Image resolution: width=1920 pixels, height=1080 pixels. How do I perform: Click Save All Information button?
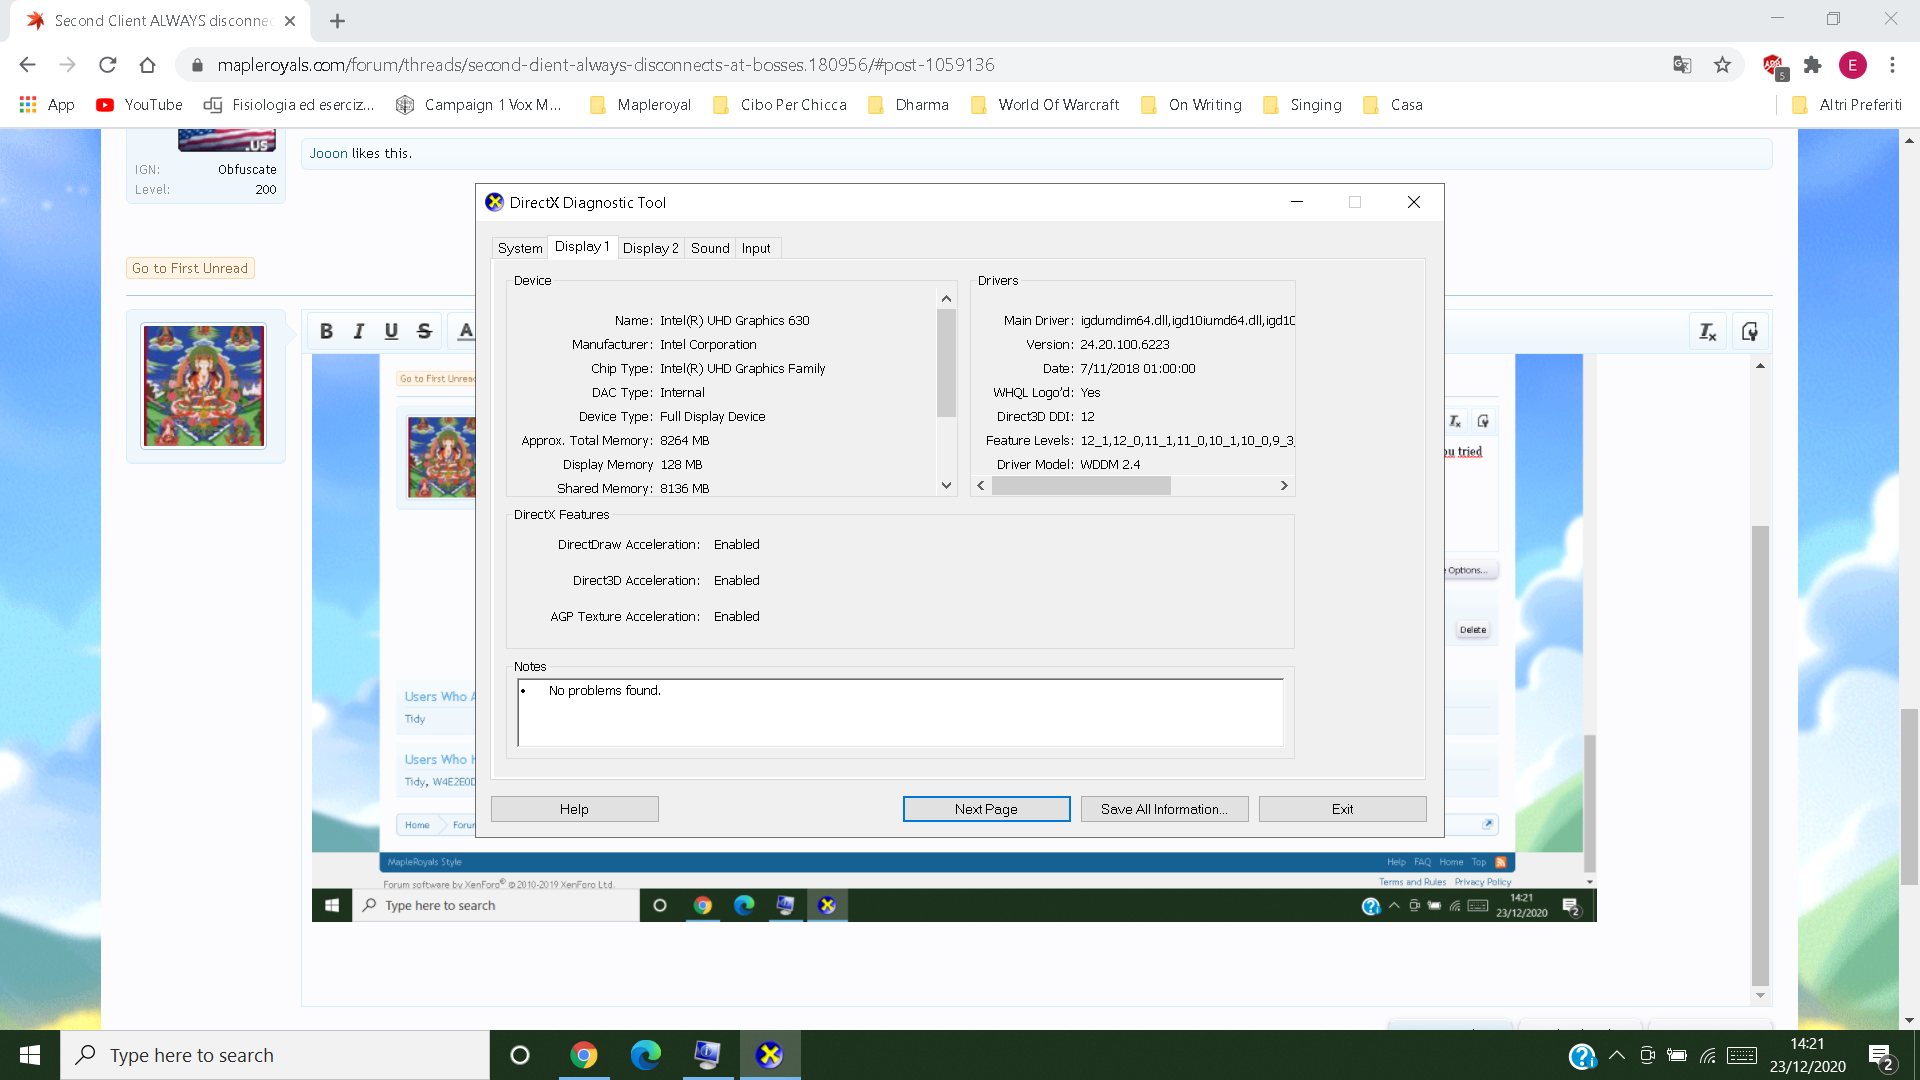tap(1164, 809)
